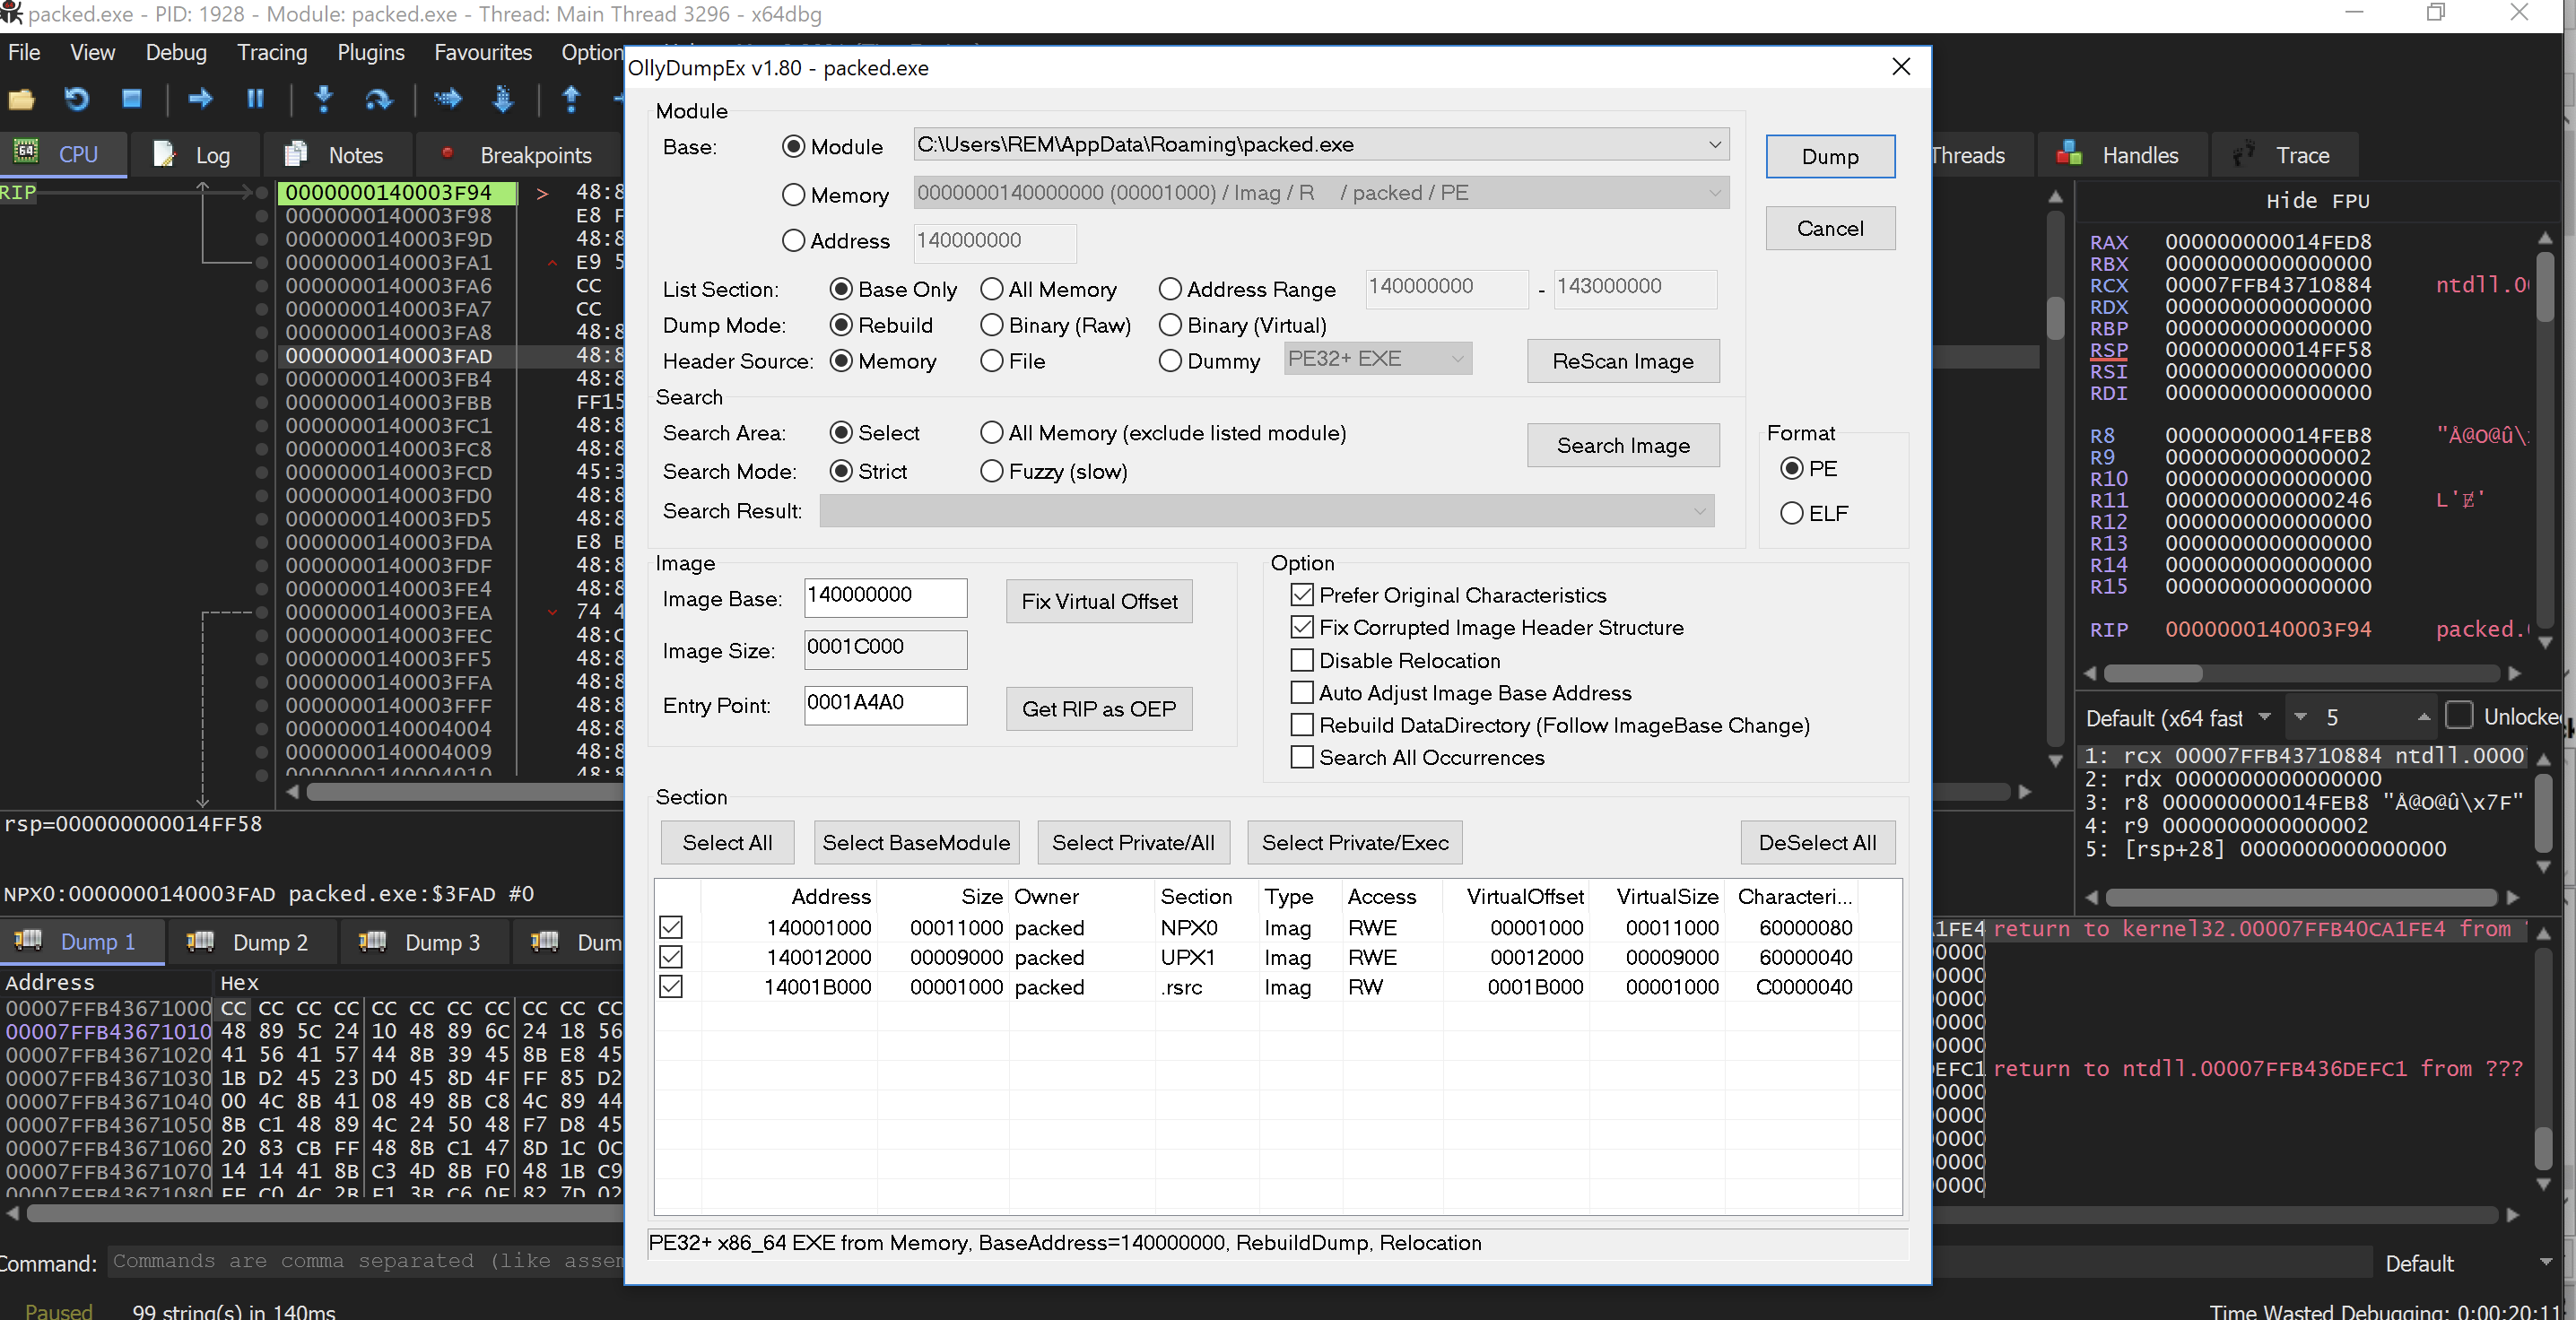Open the PE32+ EXE dummy header dropdown

[1457, 358]
